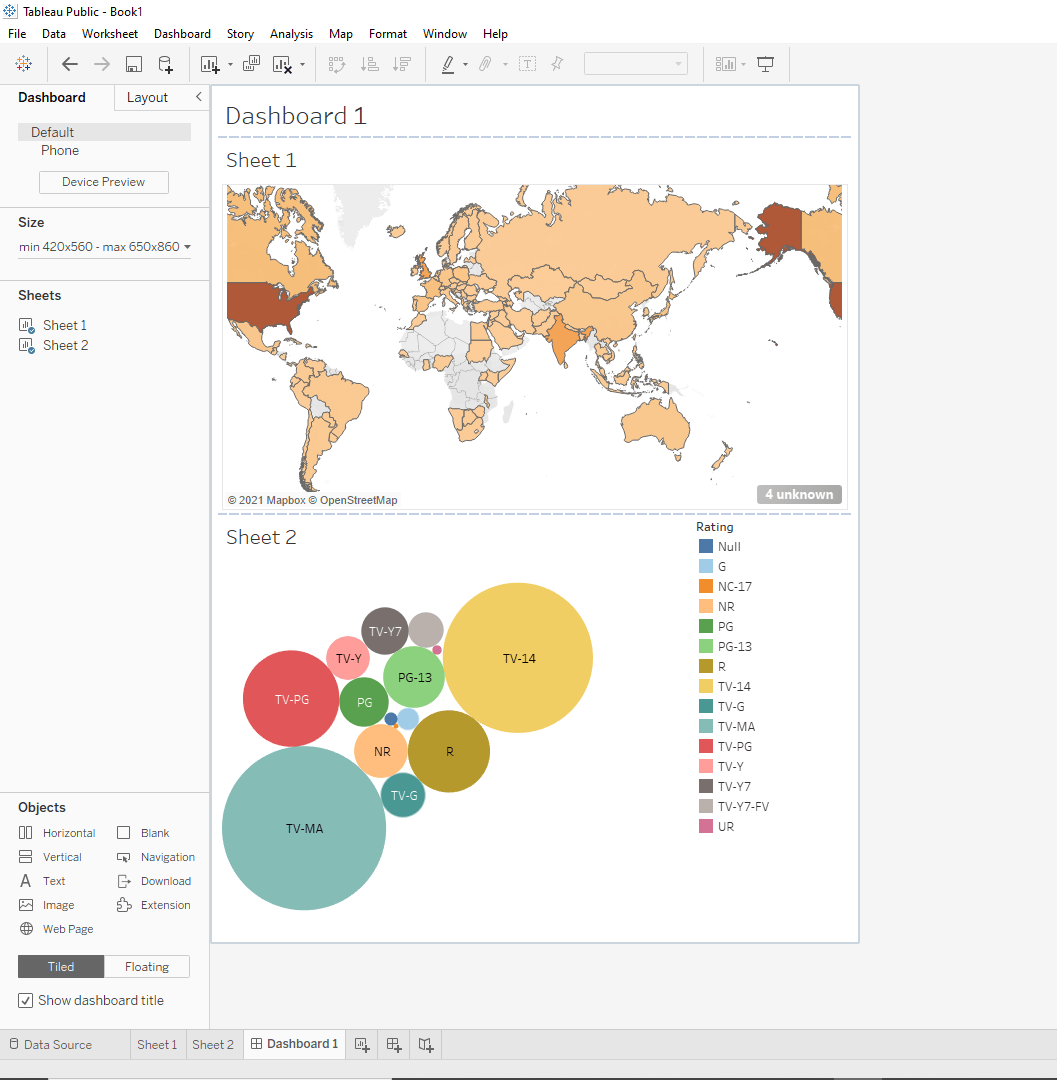Click the Device Preview button

click(103, 182)
